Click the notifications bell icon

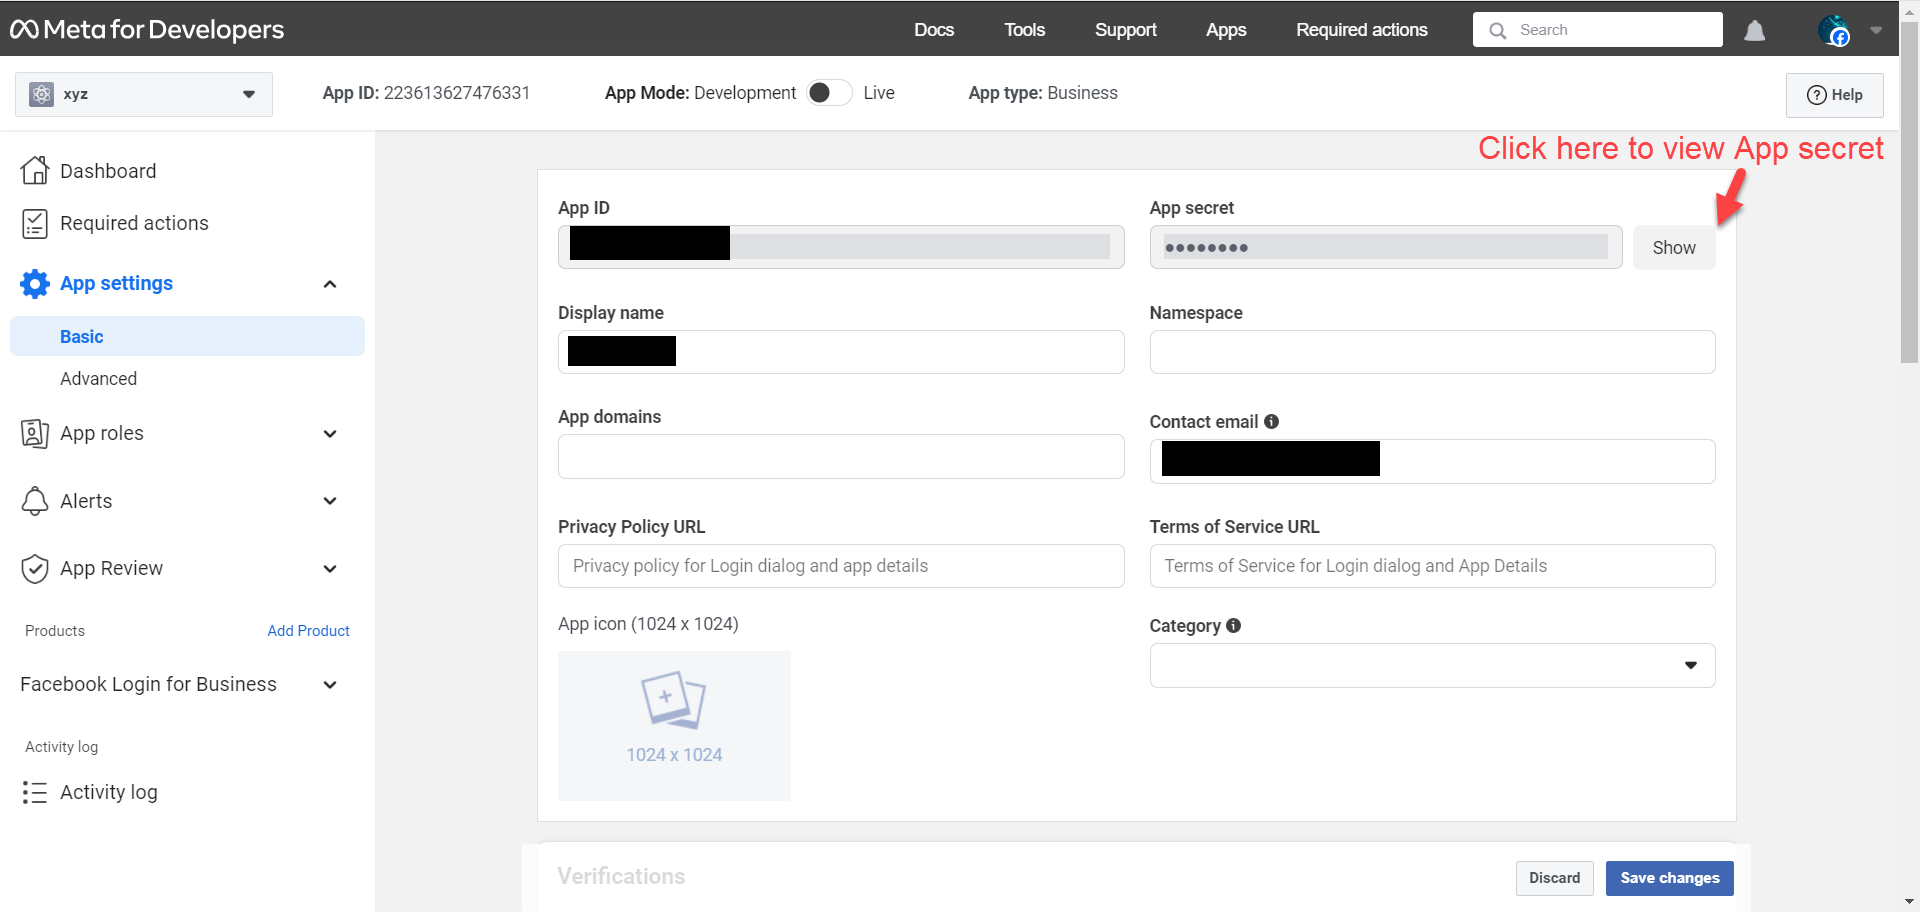click(x=1754, y=31)
